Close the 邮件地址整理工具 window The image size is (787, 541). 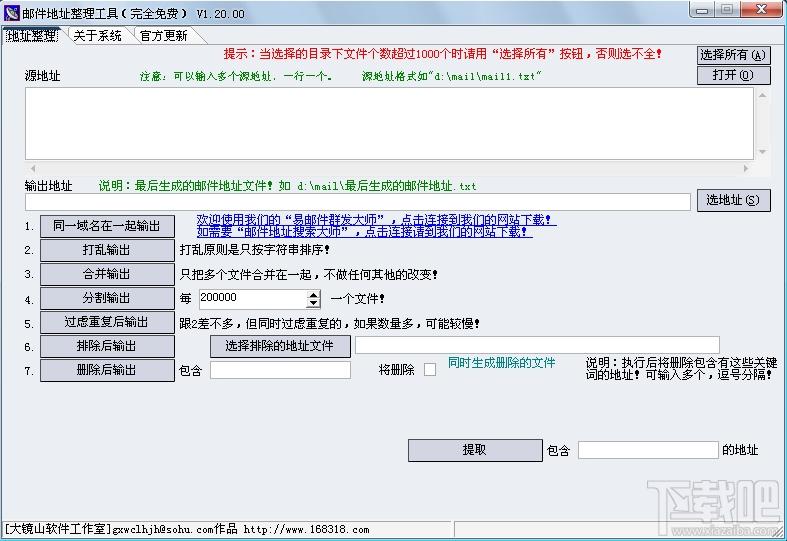(x=761, y=10)
